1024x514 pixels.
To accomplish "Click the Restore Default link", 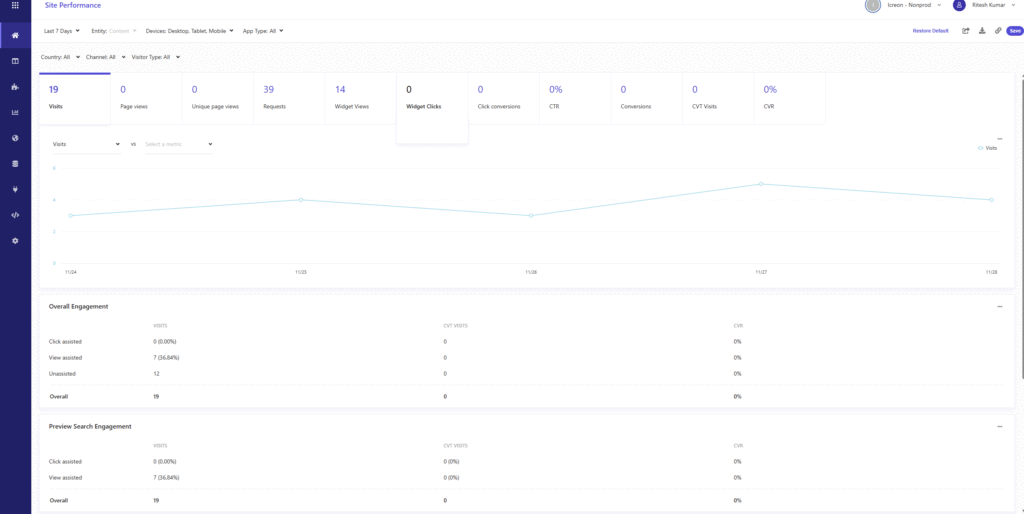I will tap(930, 31).
